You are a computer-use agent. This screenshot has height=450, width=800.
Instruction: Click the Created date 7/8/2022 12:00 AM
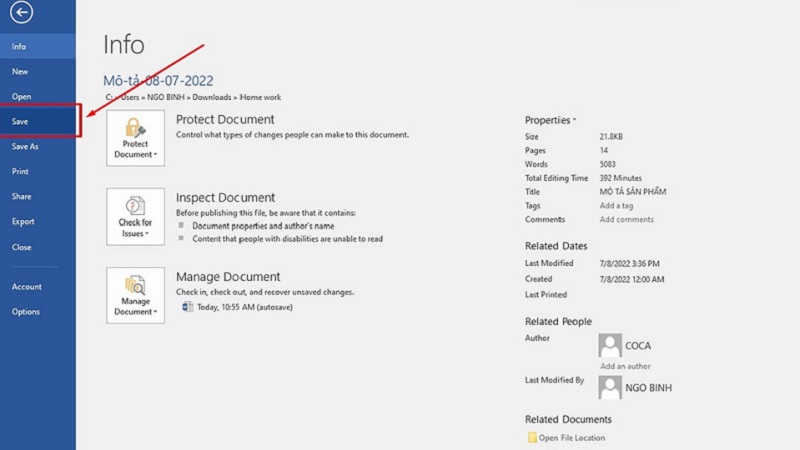click(x=632, y=280)
